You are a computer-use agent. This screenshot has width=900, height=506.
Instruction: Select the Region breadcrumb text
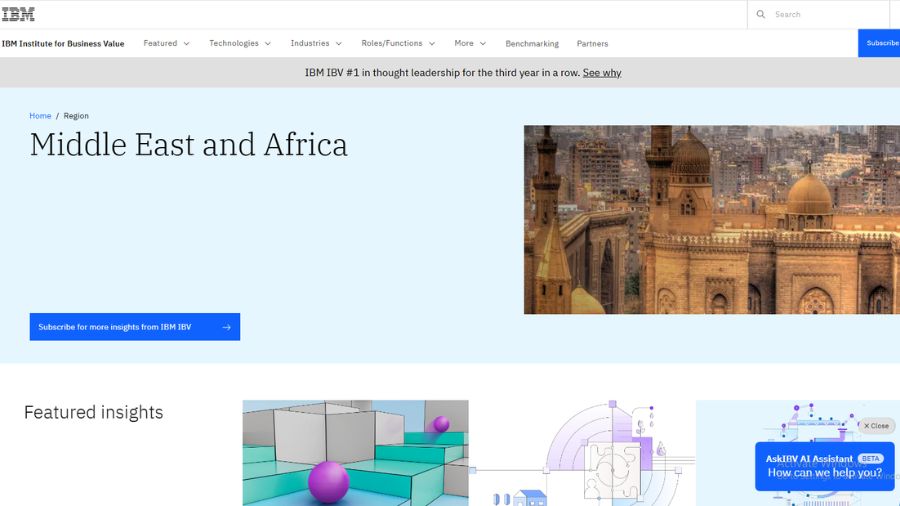76,116
